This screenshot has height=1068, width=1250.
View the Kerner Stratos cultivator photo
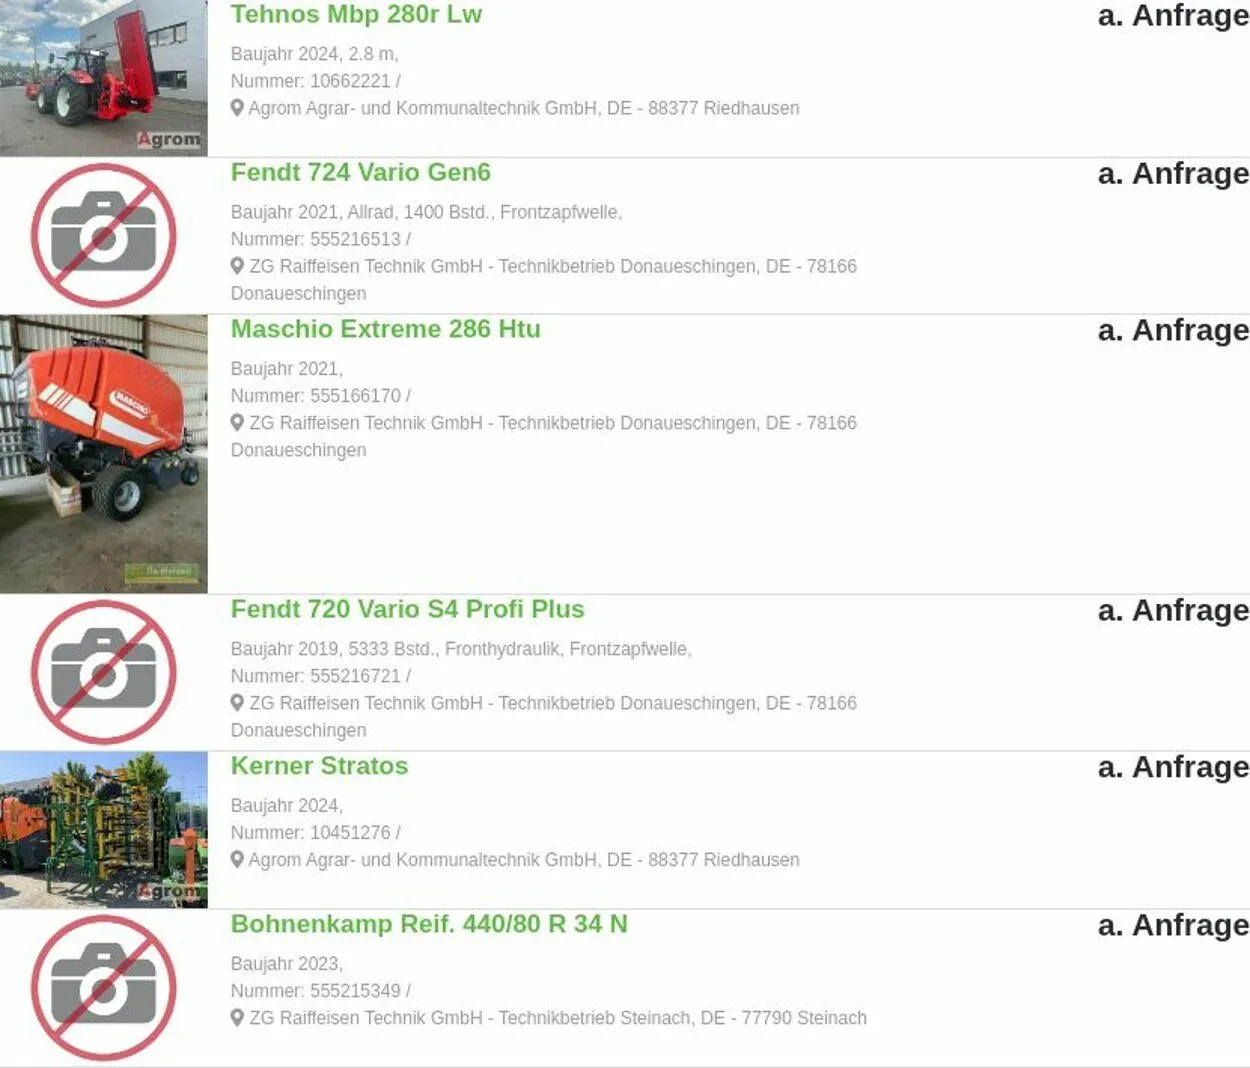click(x=104, y=830)
